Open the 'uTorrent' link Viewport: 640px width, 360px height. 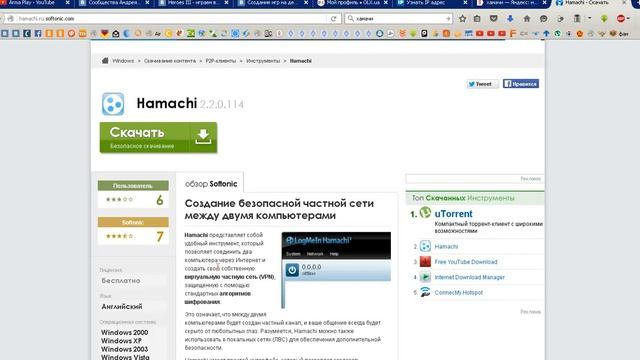[453, 213]
